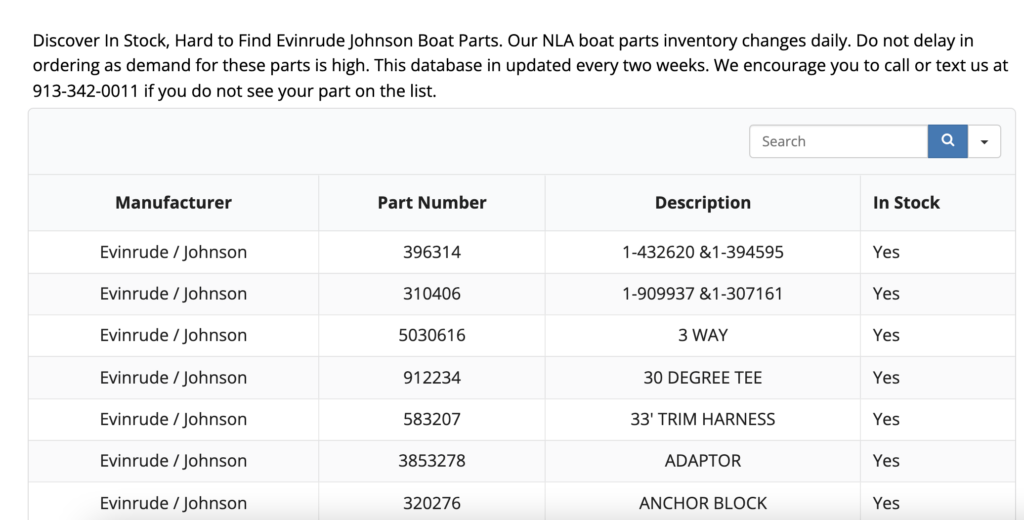Select the 30 DEGREE TEE description
The width and height of the screenshot is (1024, 520).
tap(702, 377)
